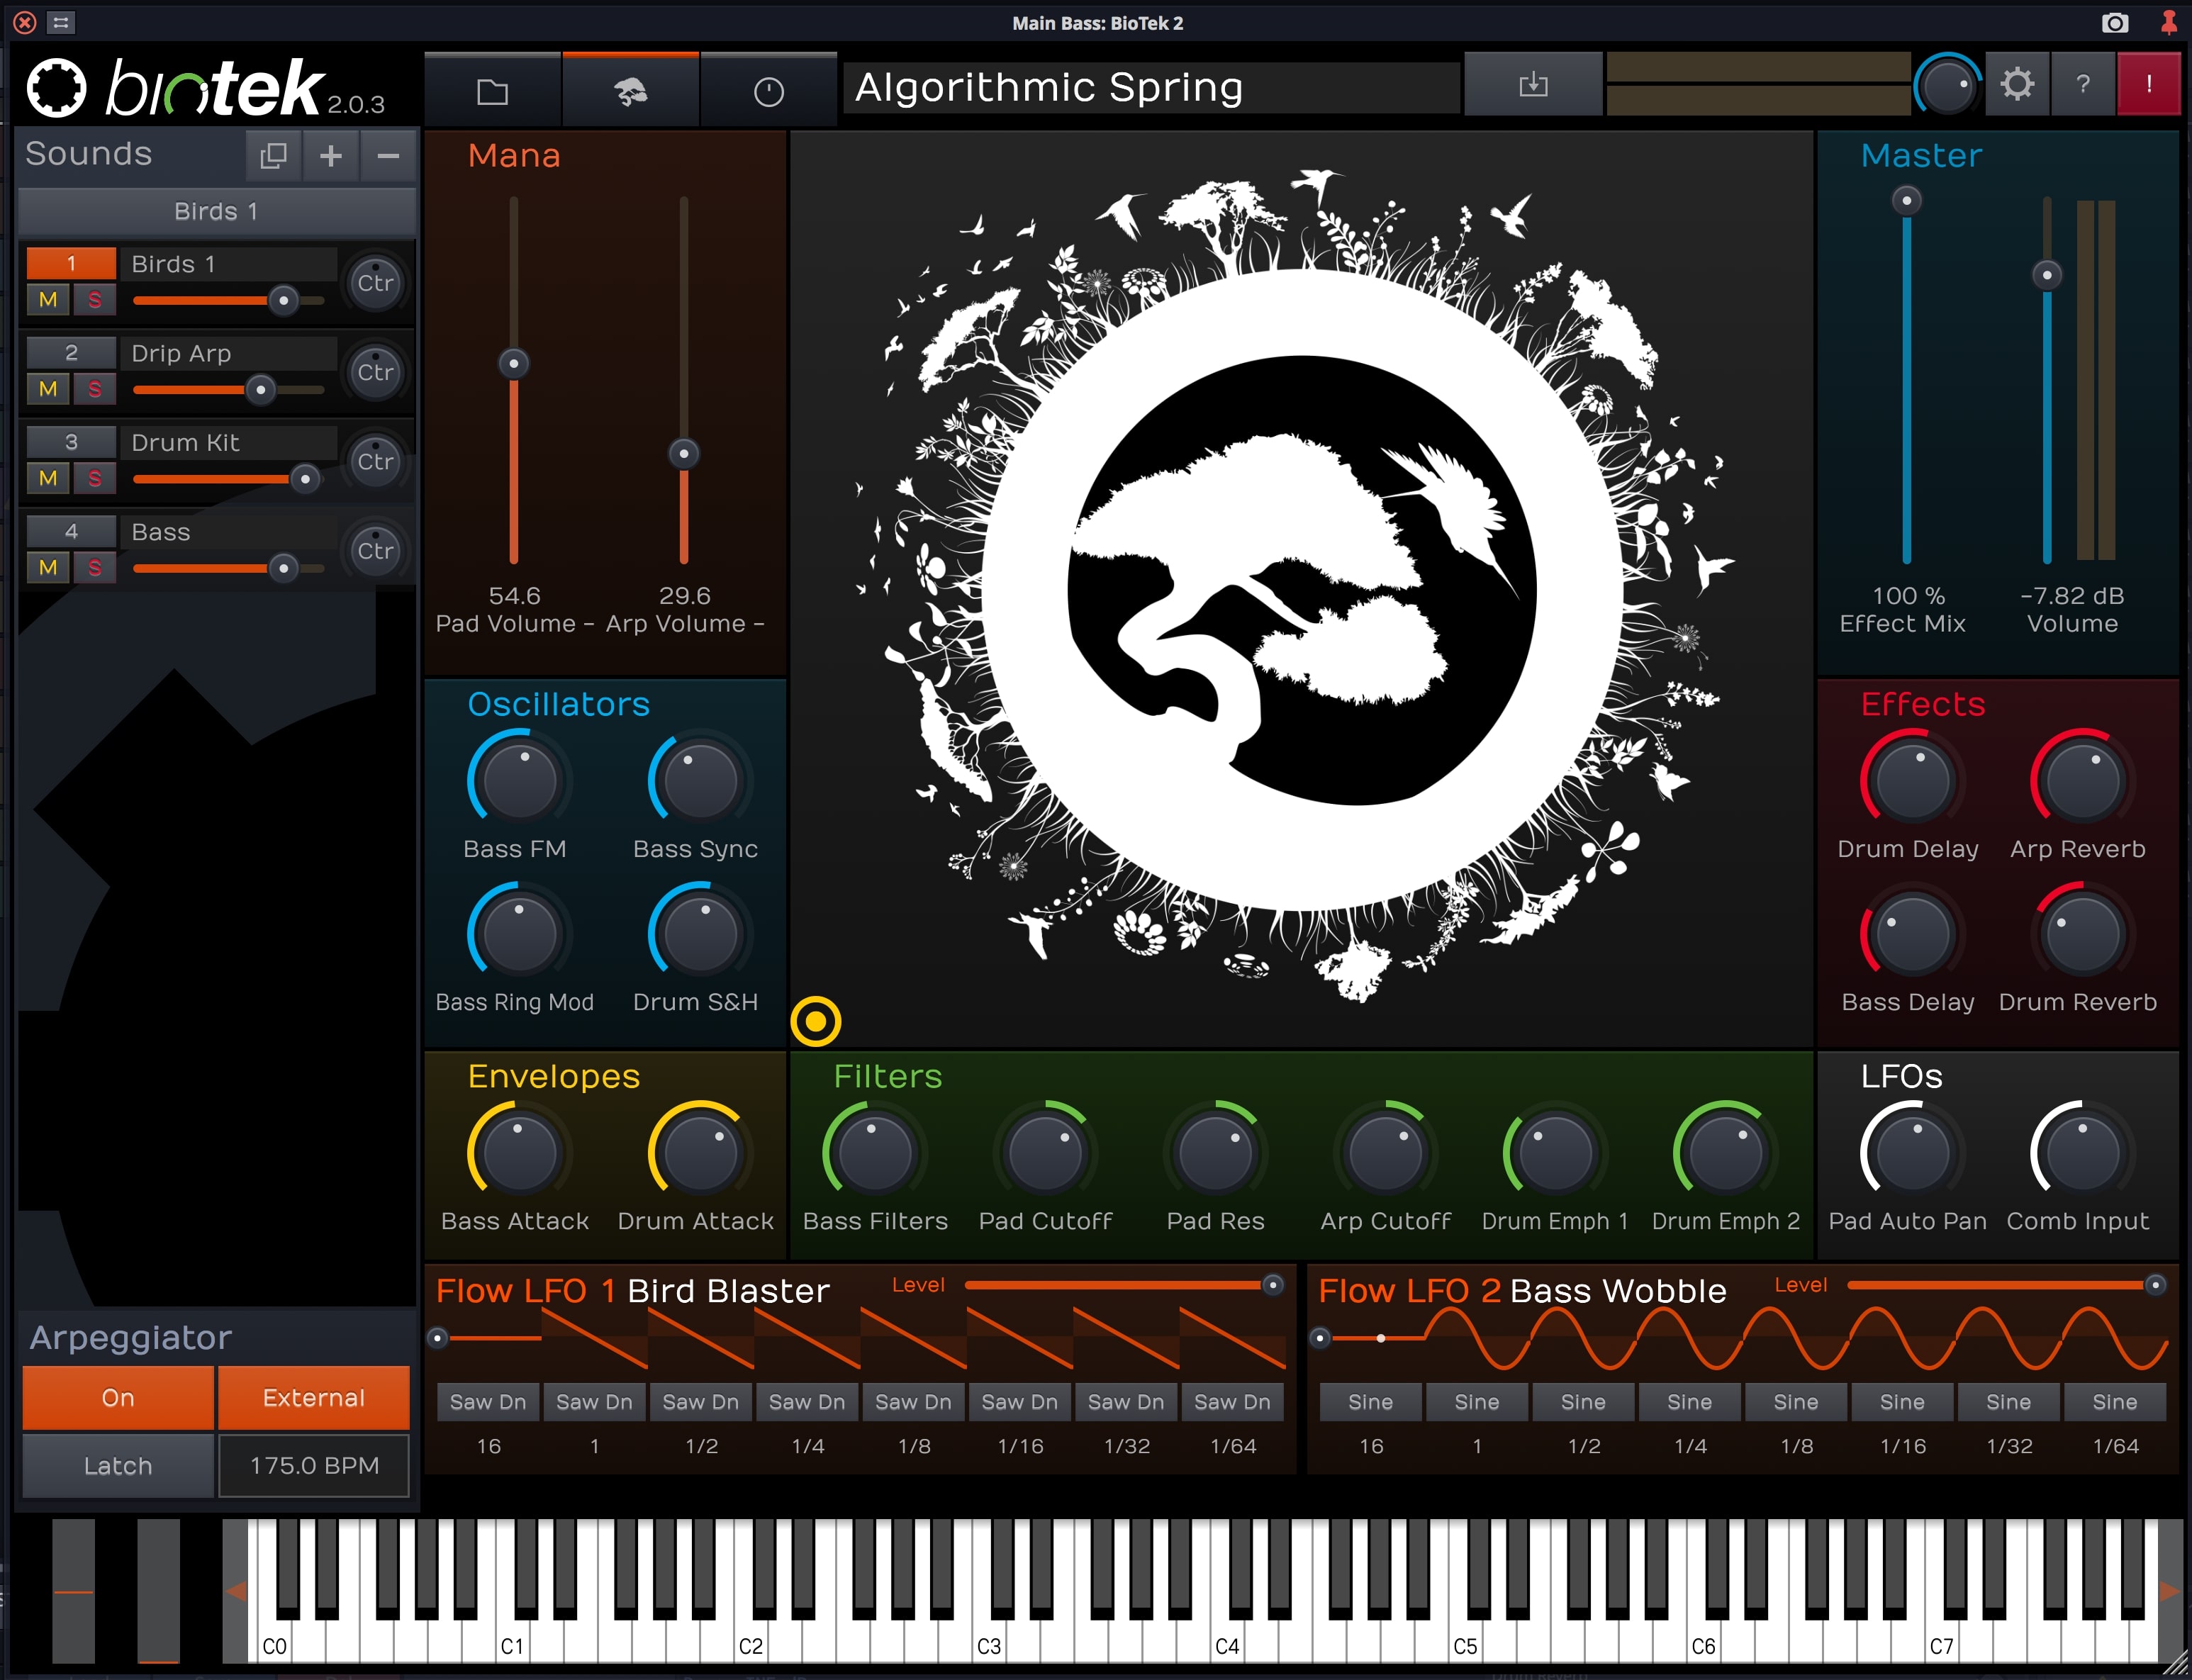Solo the Drum Kit sound
The width and height of the screenshot is (2192, 1680).
(95, 478)
